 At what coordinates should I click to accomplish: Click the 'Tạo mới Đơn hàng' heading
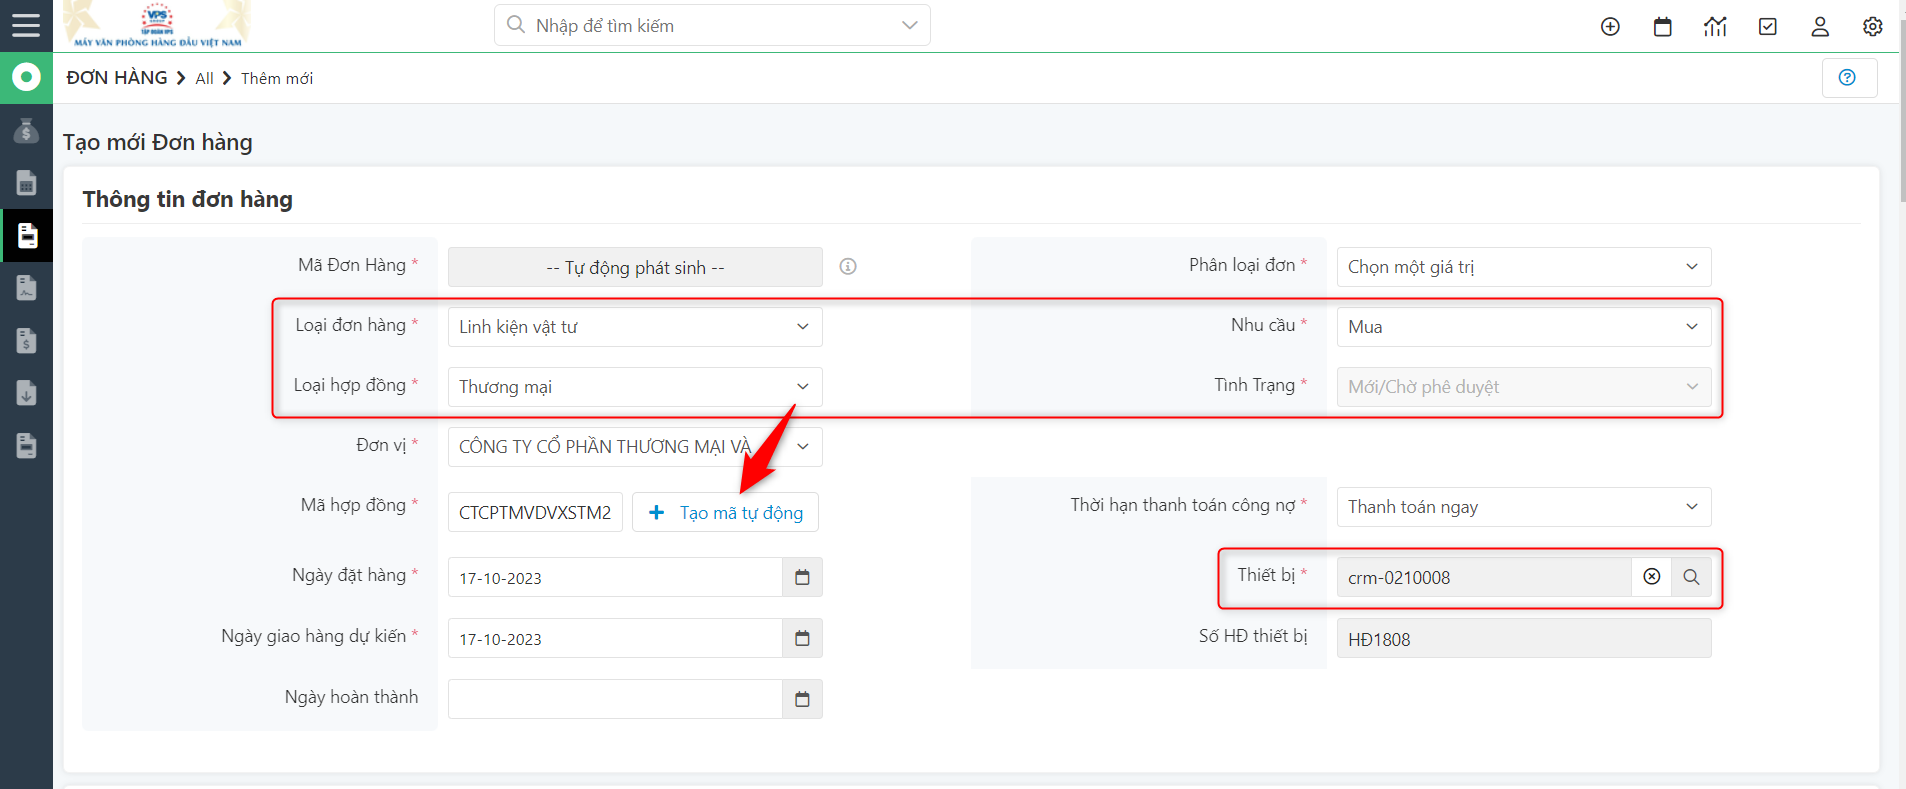(158, 142)
